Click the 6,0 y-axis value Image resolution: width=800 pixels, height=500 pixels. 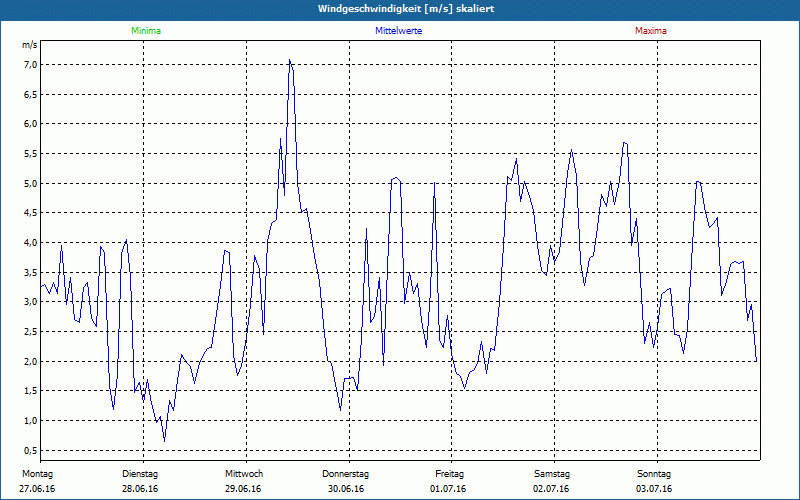click(30, 124)
